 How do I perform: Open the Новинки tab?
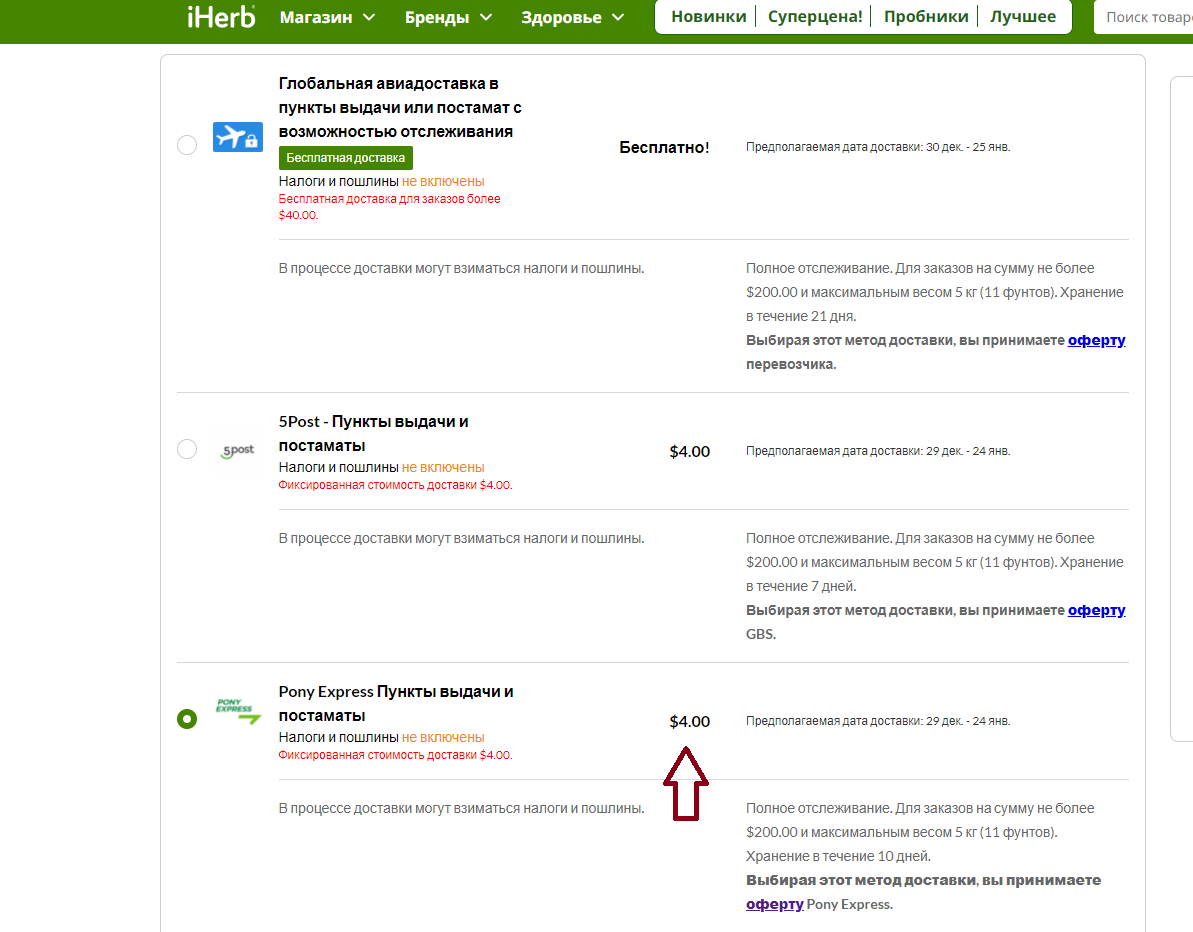708,17
